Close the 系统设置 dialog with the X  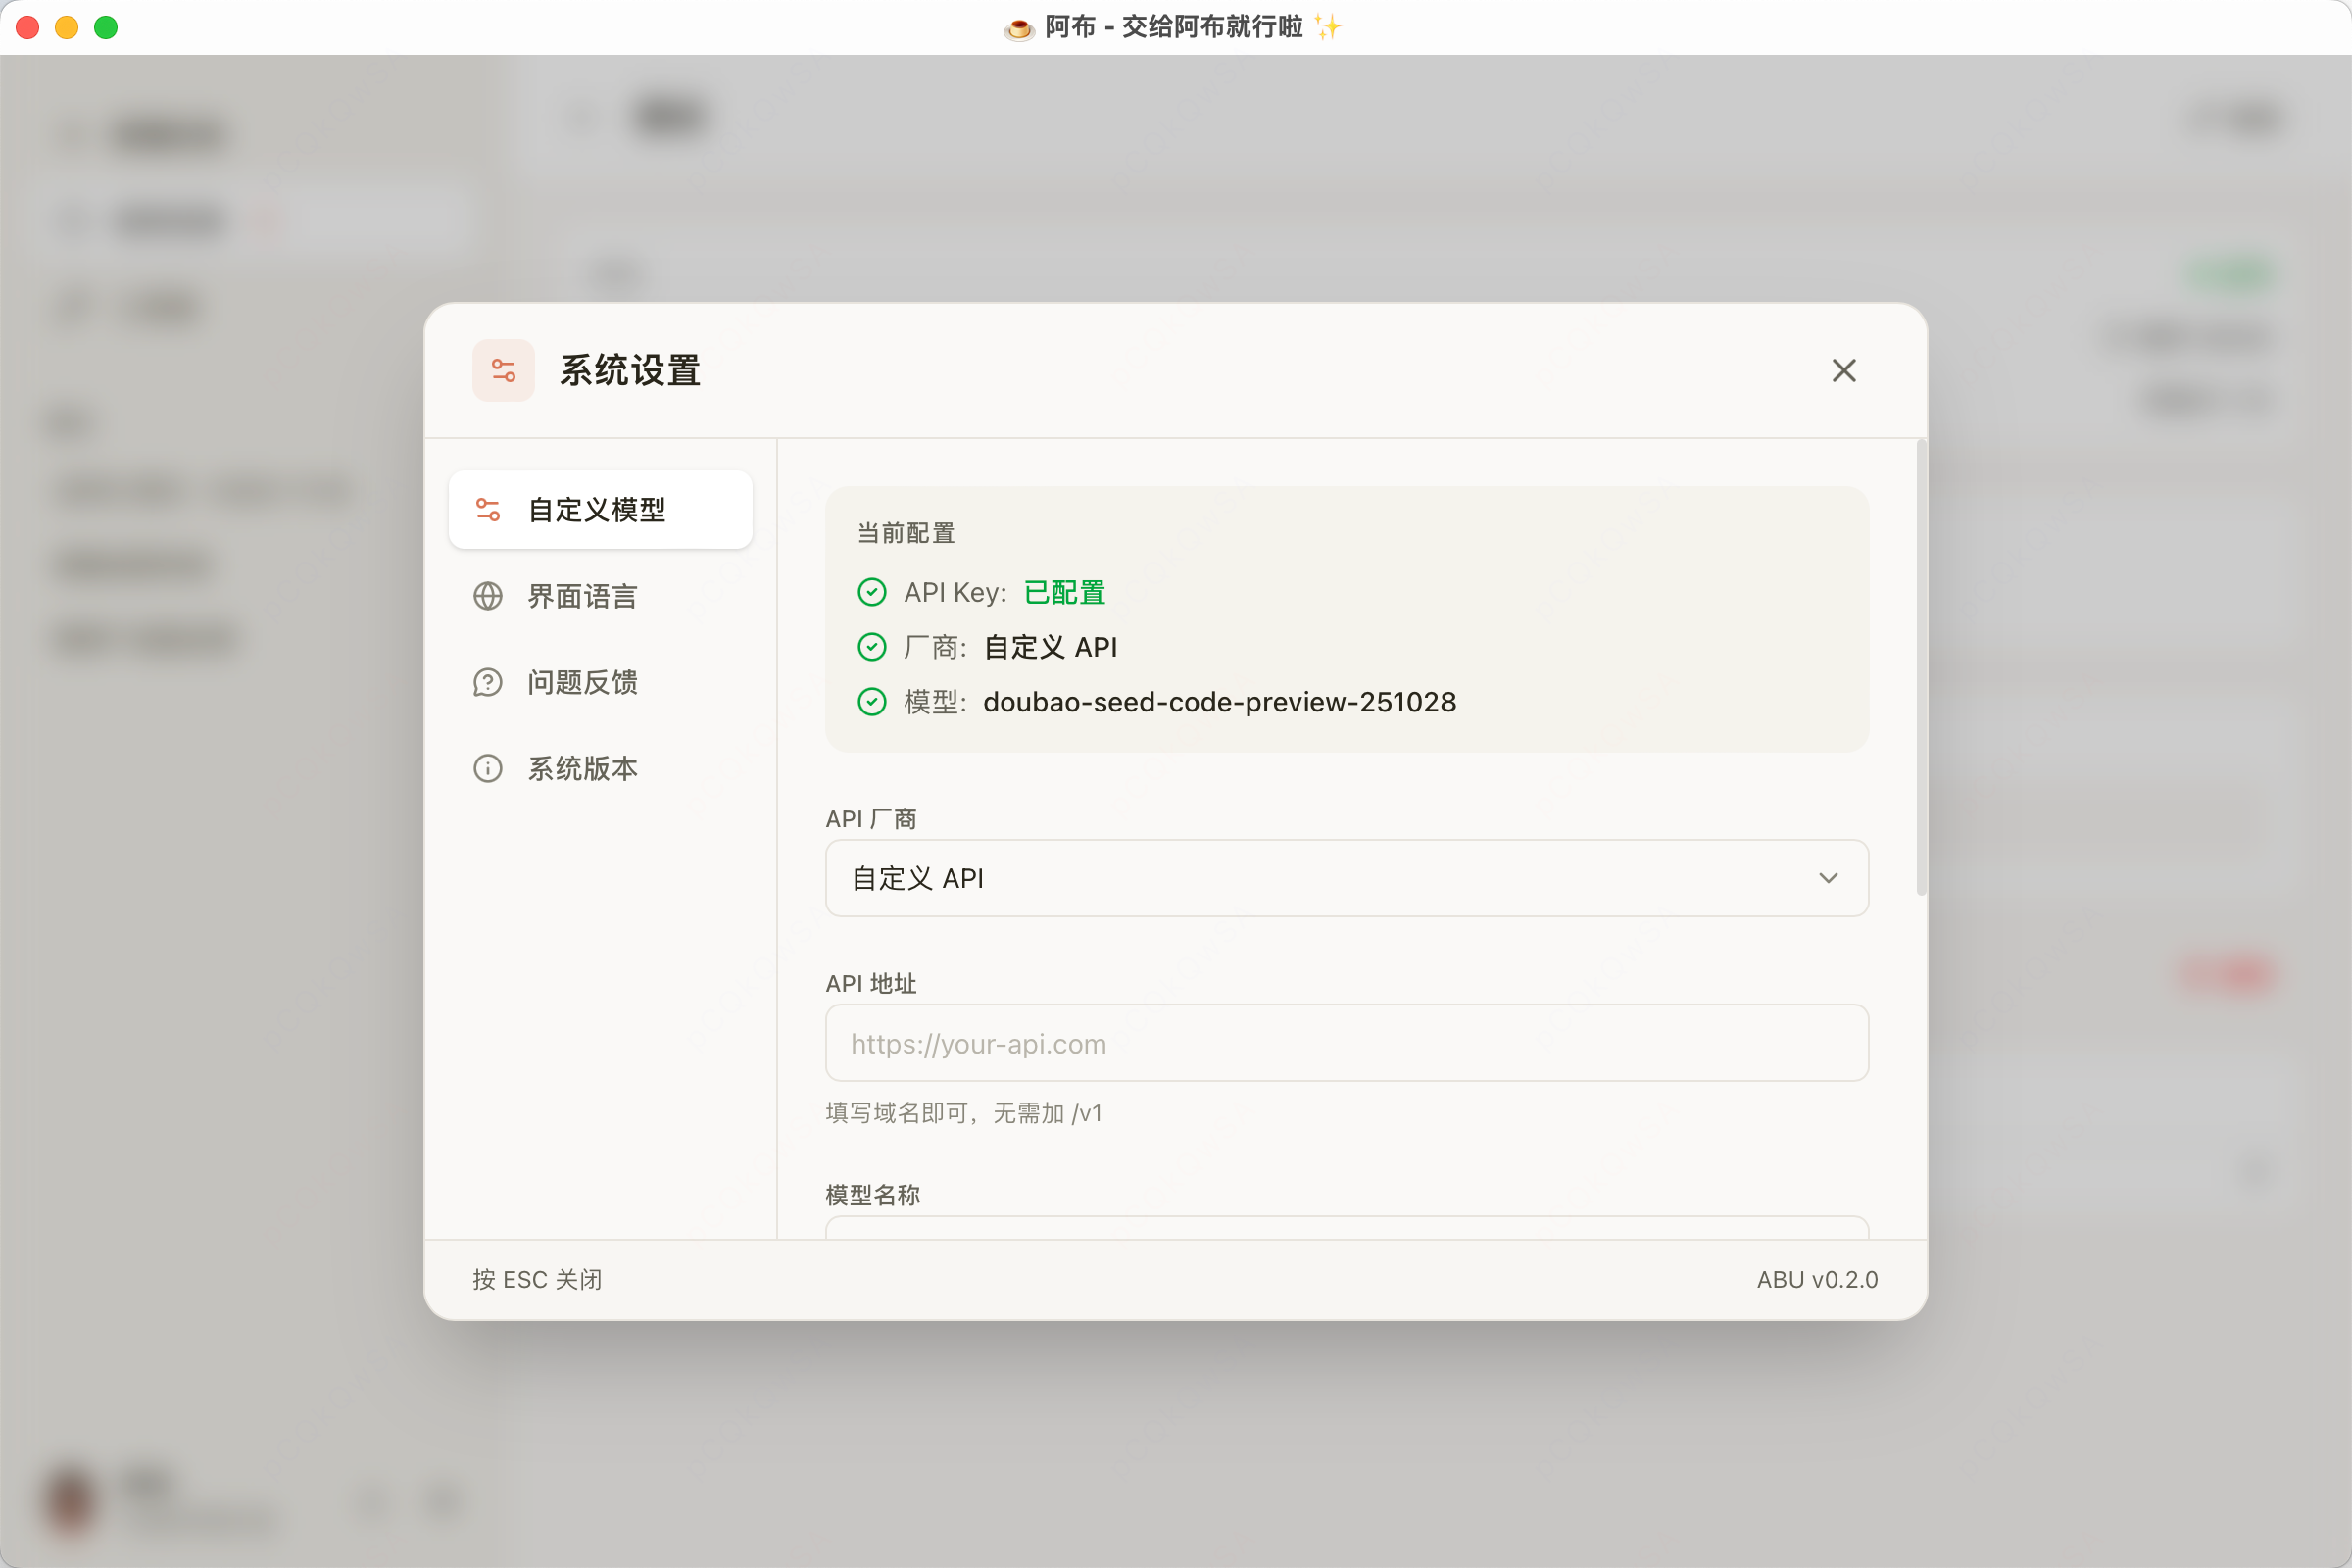[x=1844, y=370]
